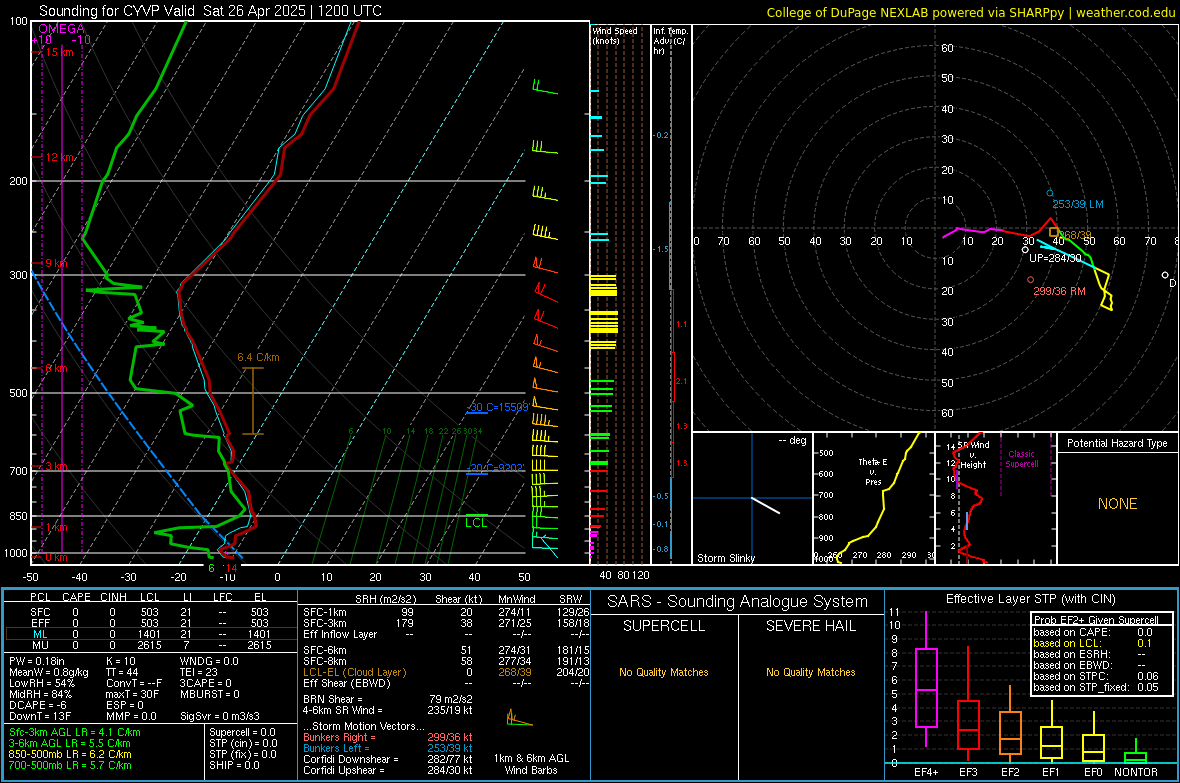1180x783 pixels.
Task: Click the 'DCAPE = -6' value
Action: pyautogui.click(x=38, y=705)
